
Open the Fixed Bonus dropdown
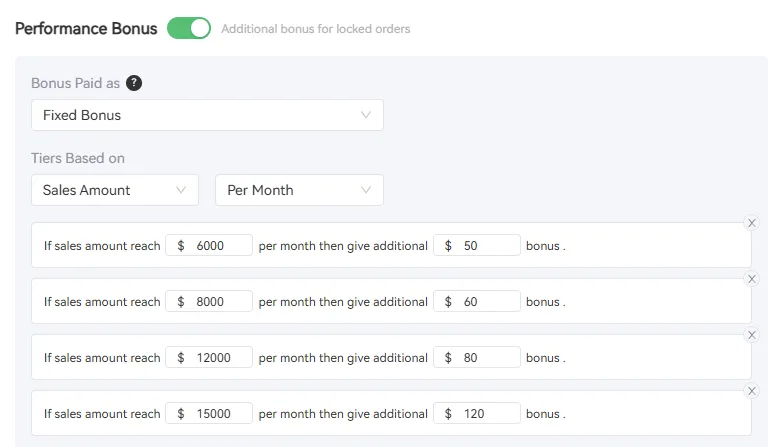(x=207, y=115)
